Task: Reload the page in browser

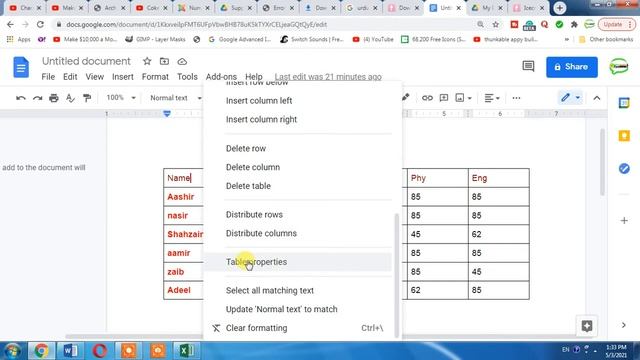Action: (x=40, y=24)
